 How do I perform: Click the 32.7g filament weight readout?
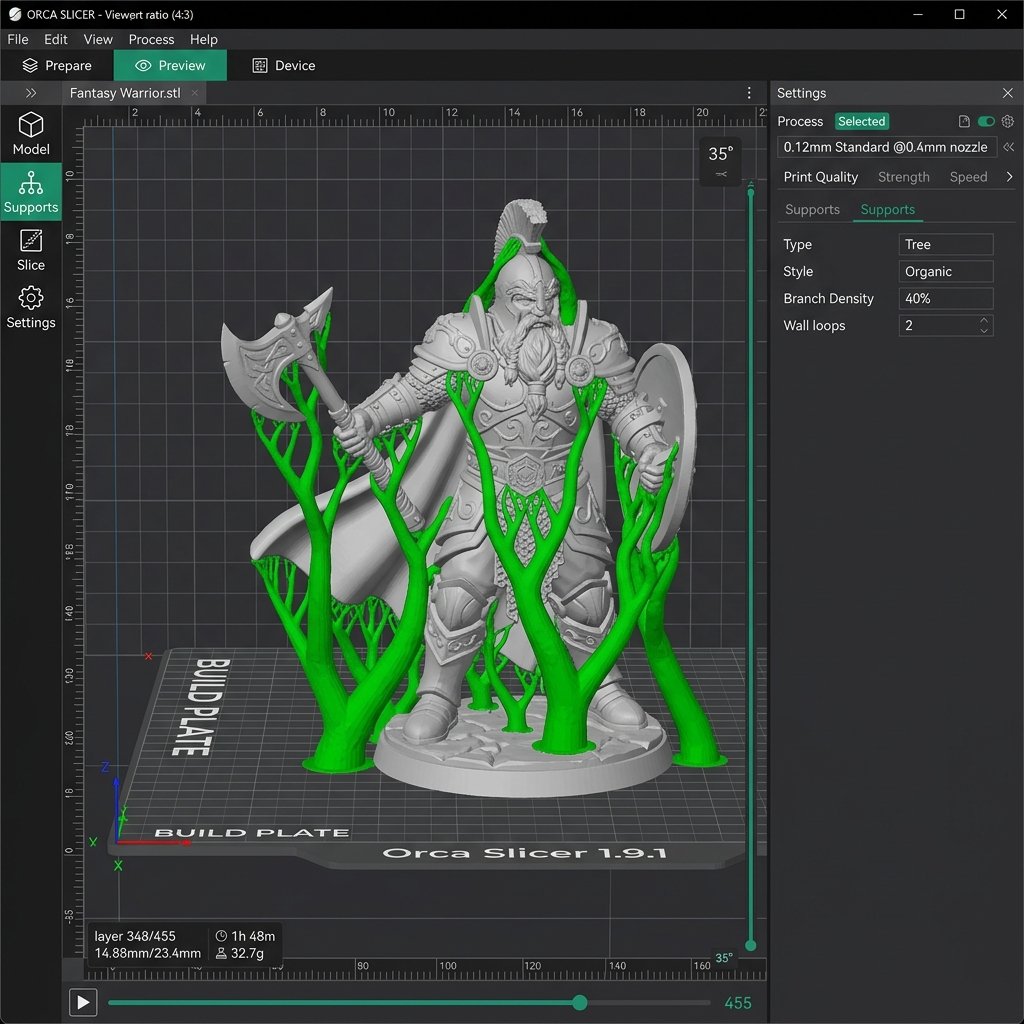[240, 953]
